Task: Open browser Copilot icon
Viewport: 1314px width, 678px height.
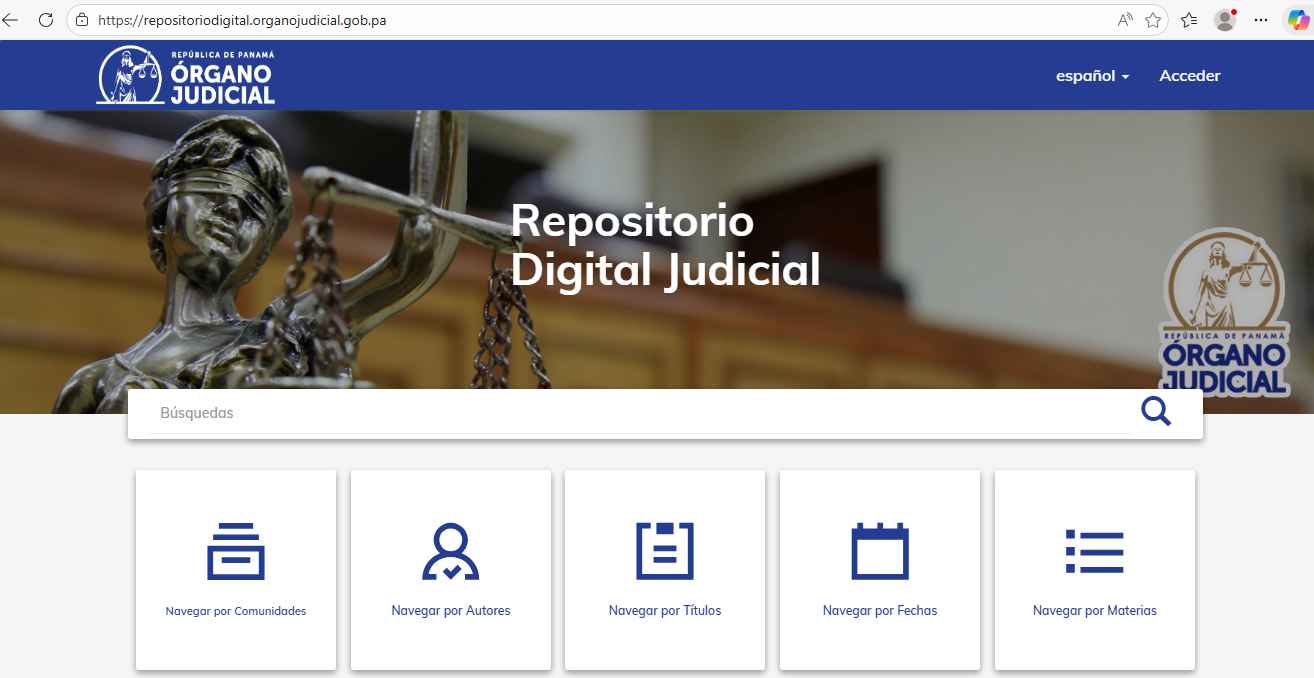Action: click(1297, 20)
